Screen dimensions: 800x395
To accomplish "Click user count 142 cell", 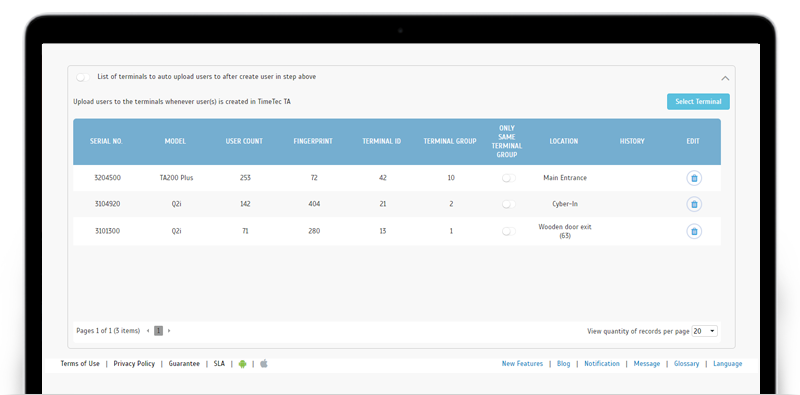I will [x=245, y=204].
